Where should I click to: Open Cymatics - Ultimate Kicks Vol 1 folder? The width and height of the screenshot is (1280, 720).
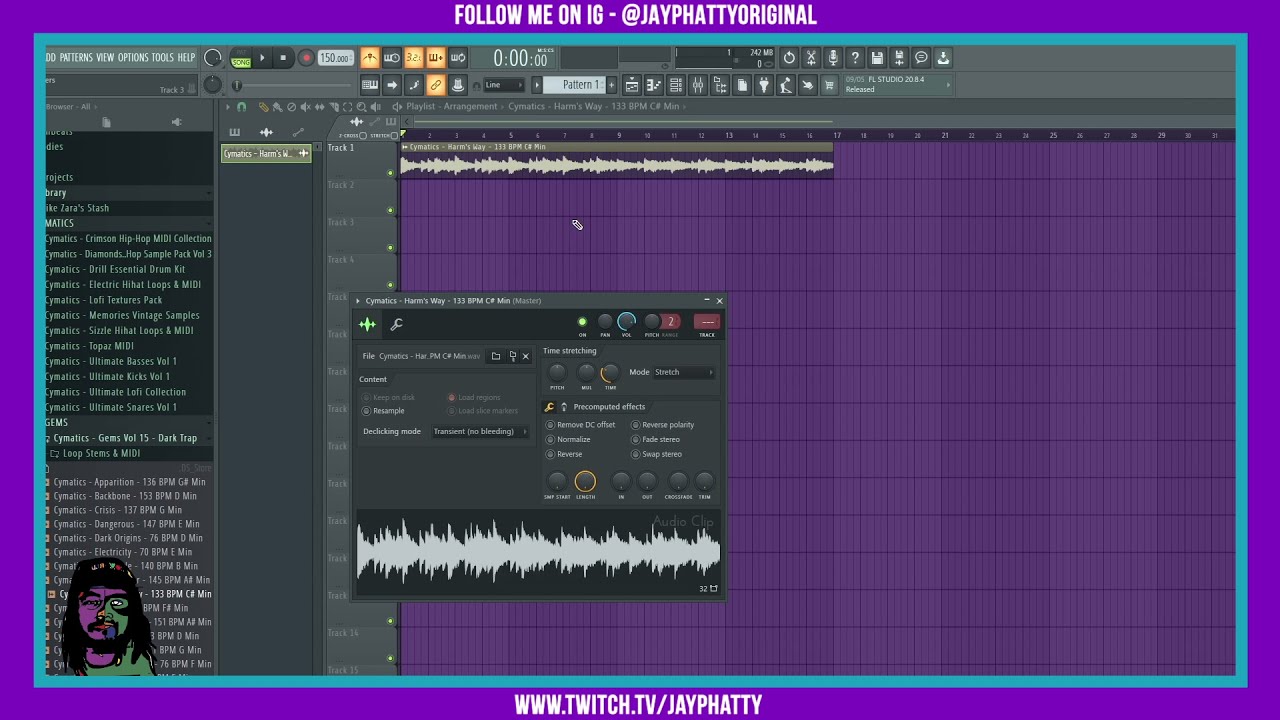[108, 377]
